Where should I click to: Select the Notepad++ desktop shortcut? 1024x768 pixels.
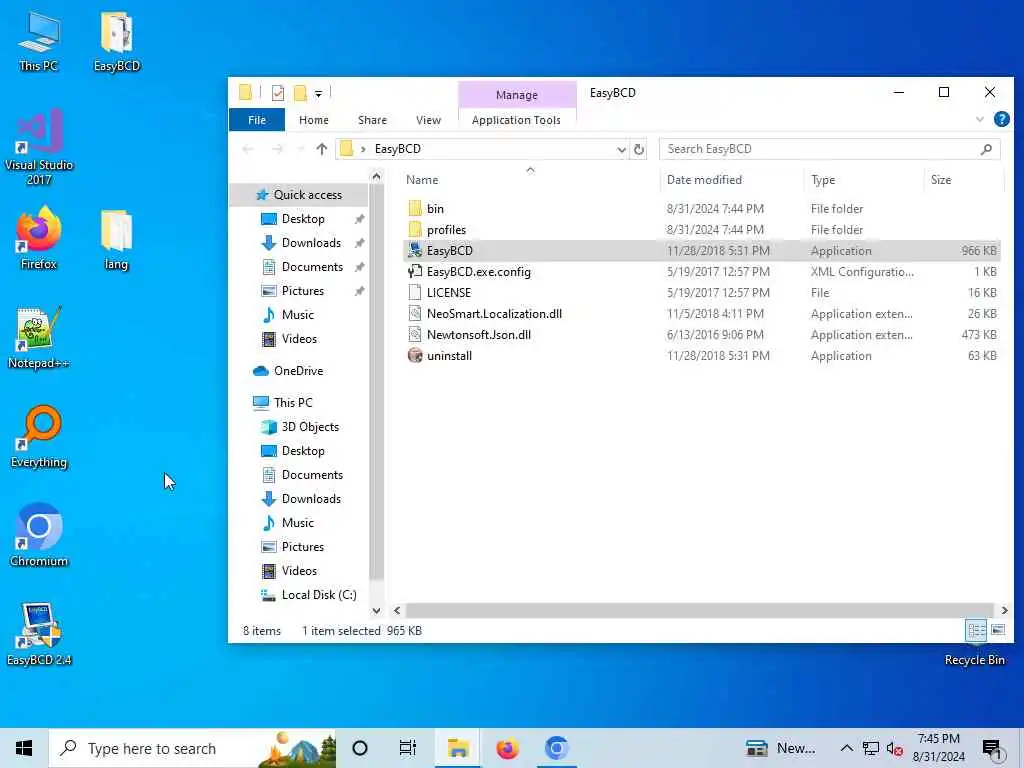(39, 338)
